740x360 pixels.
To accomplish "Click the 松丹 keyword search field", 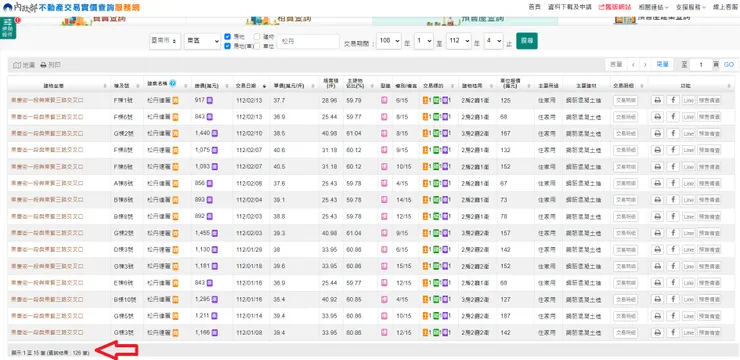I will pyautogui.click(x=308, y=42).
